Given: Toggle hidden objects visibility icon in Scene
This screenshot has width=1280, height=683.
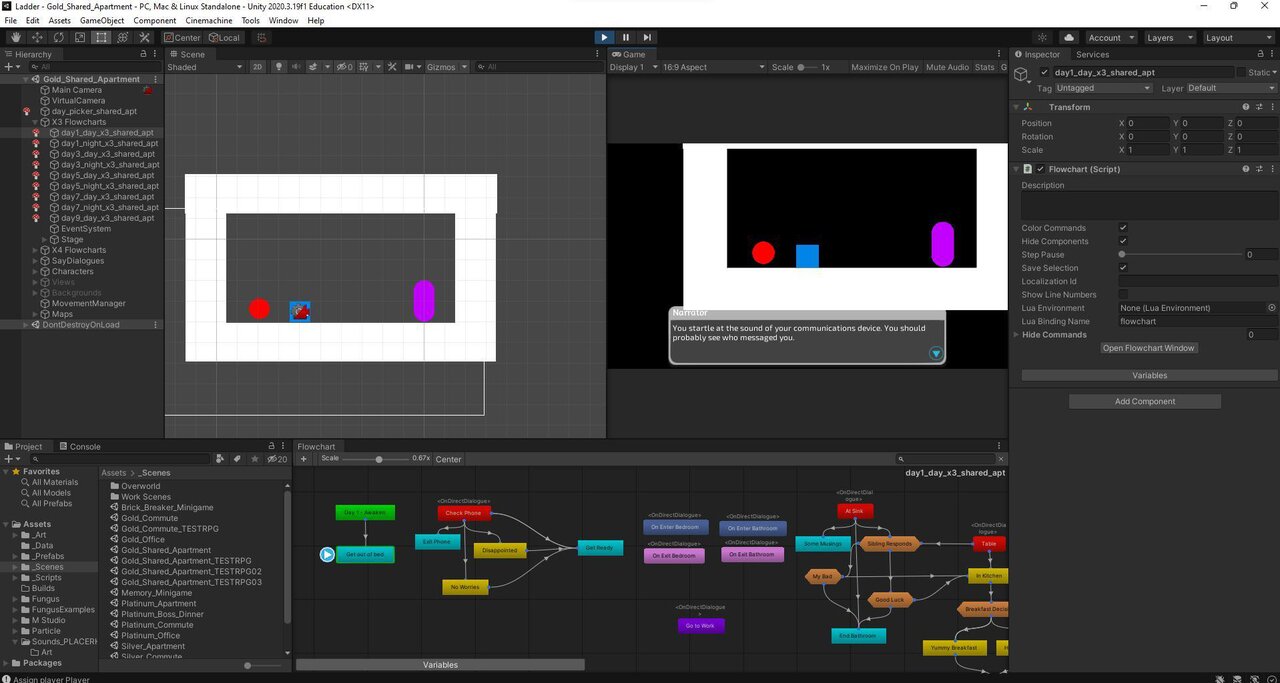Looking at the screenshot, I should [345, 67].
